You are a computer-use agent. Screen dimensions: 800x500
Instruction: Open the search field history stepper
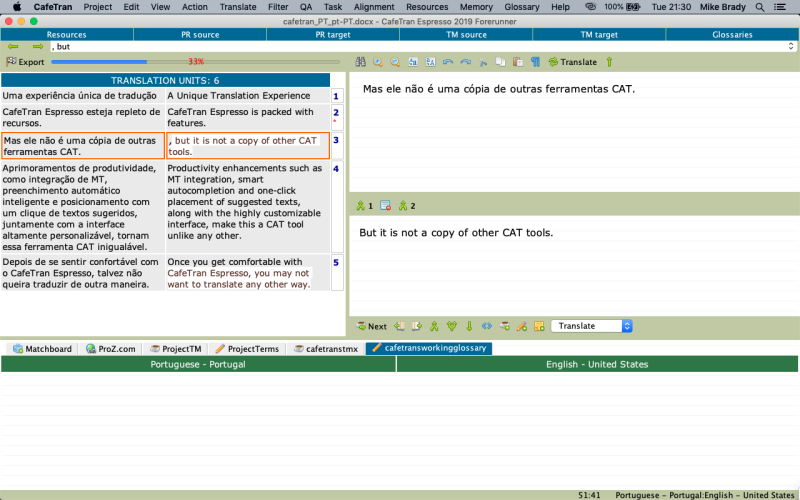(791, 46)
